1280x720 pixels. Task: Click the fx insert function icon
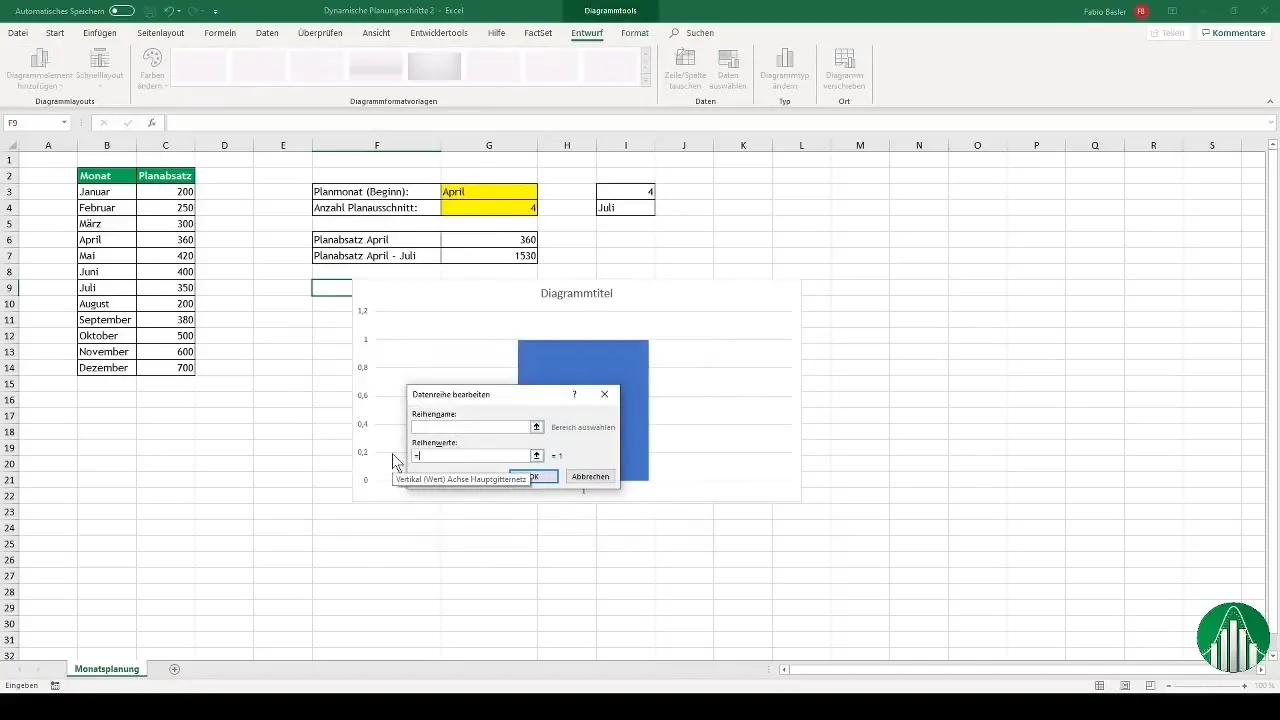152,123
